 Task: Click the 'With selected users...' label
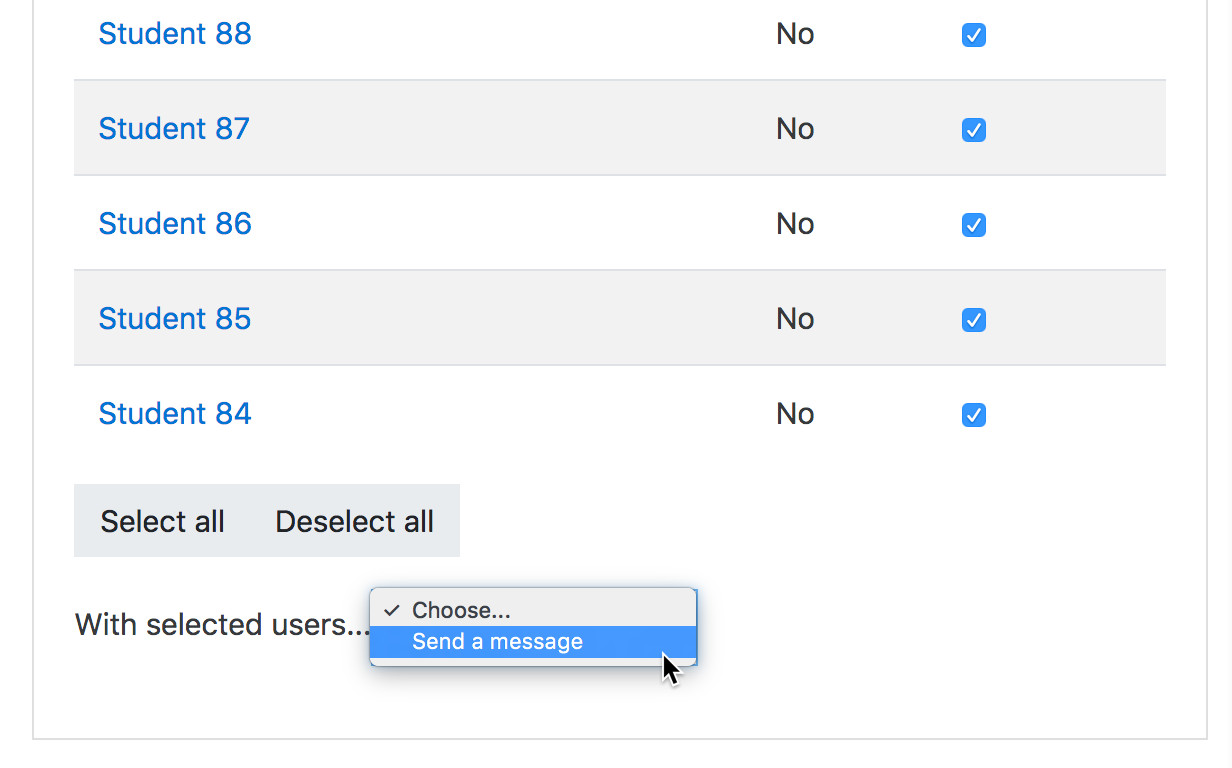point(222,625)
